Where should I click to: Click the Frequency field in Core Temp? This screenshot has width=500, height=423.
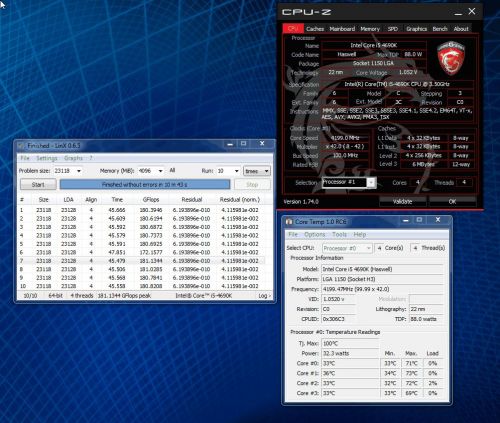coord(382,289)
